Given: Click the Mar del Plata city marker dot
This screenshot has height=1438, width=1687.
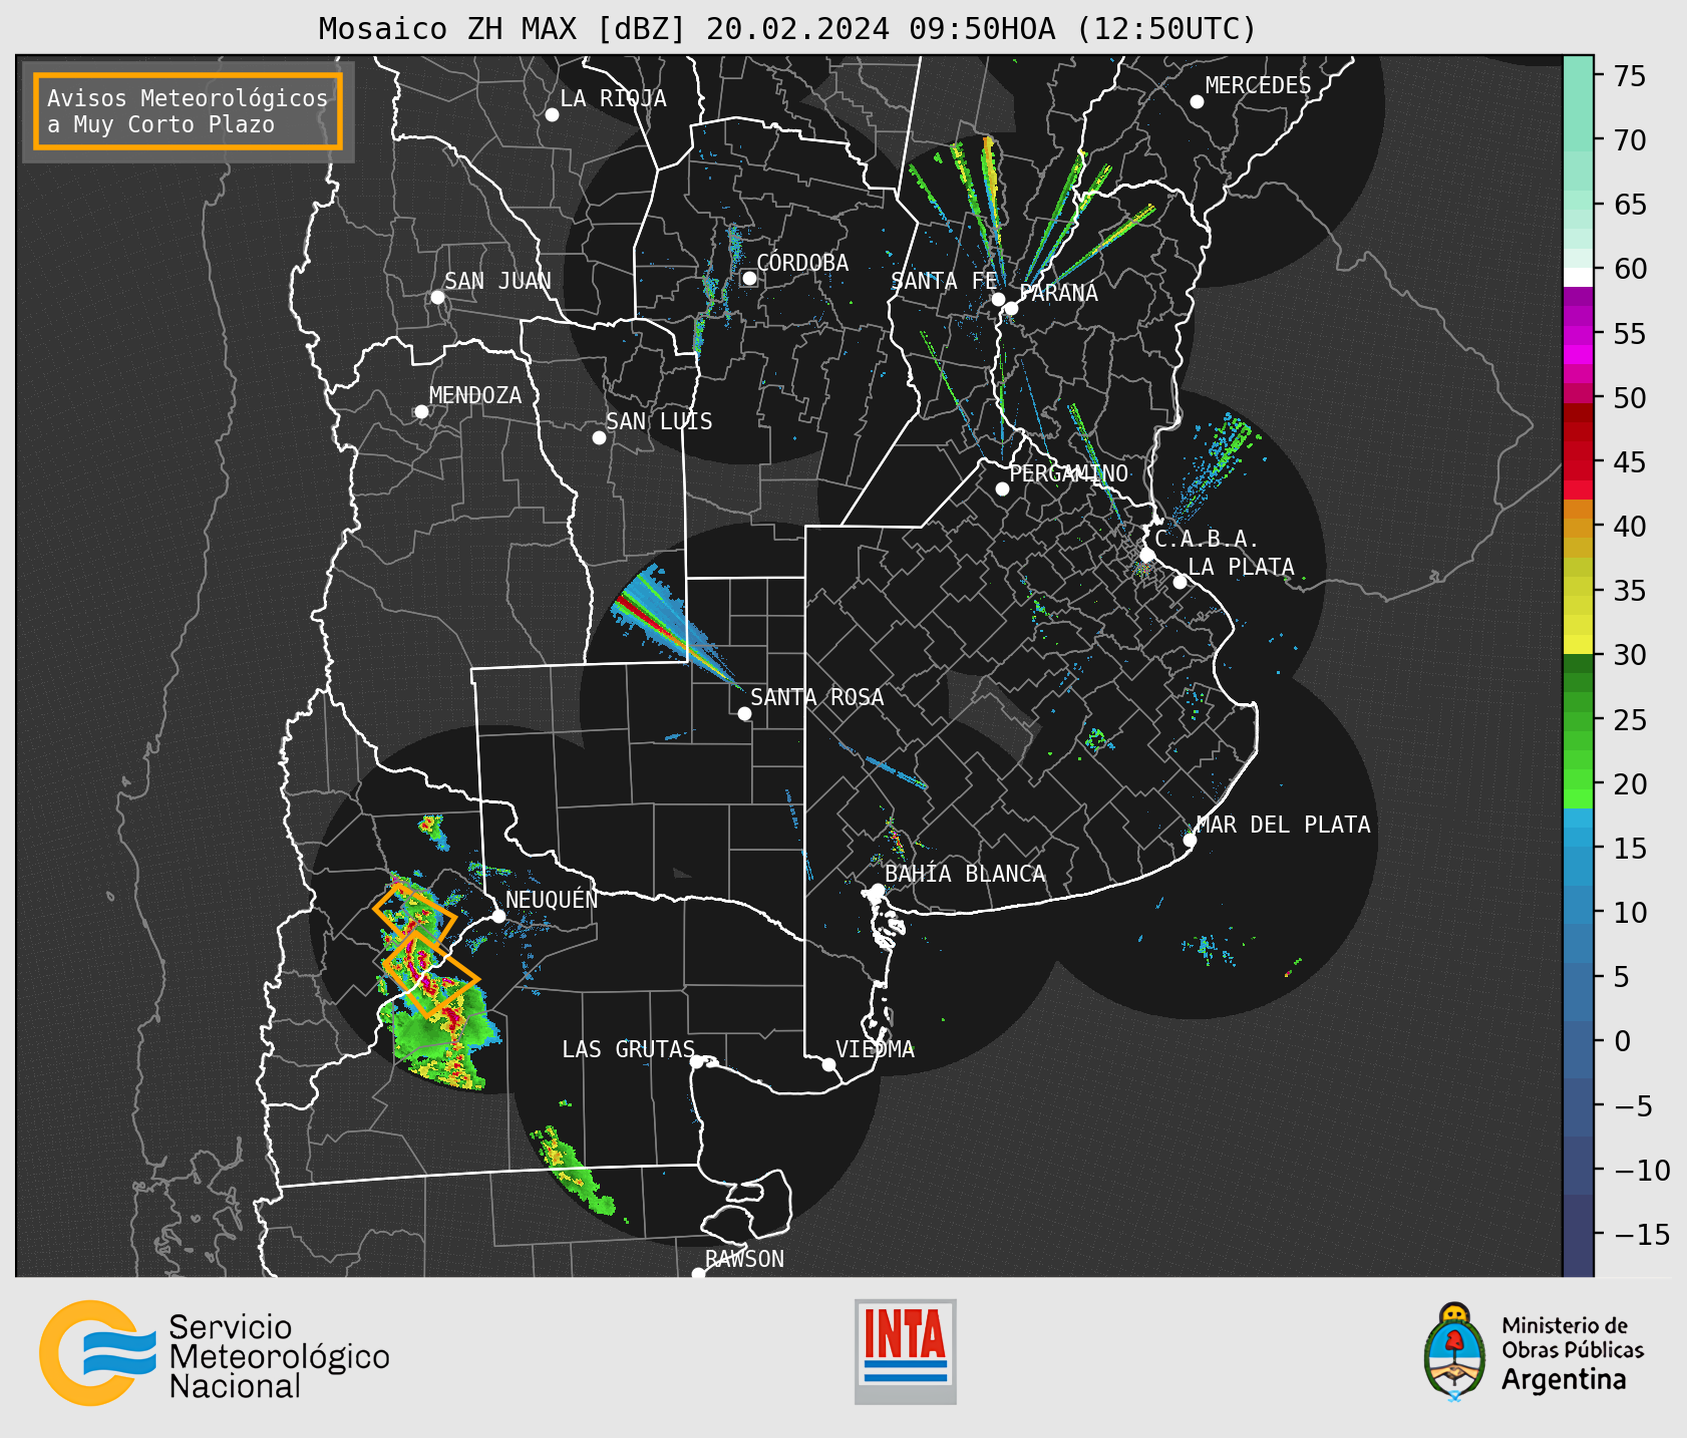Looking at the screenshot, I should coord(1190,840).
